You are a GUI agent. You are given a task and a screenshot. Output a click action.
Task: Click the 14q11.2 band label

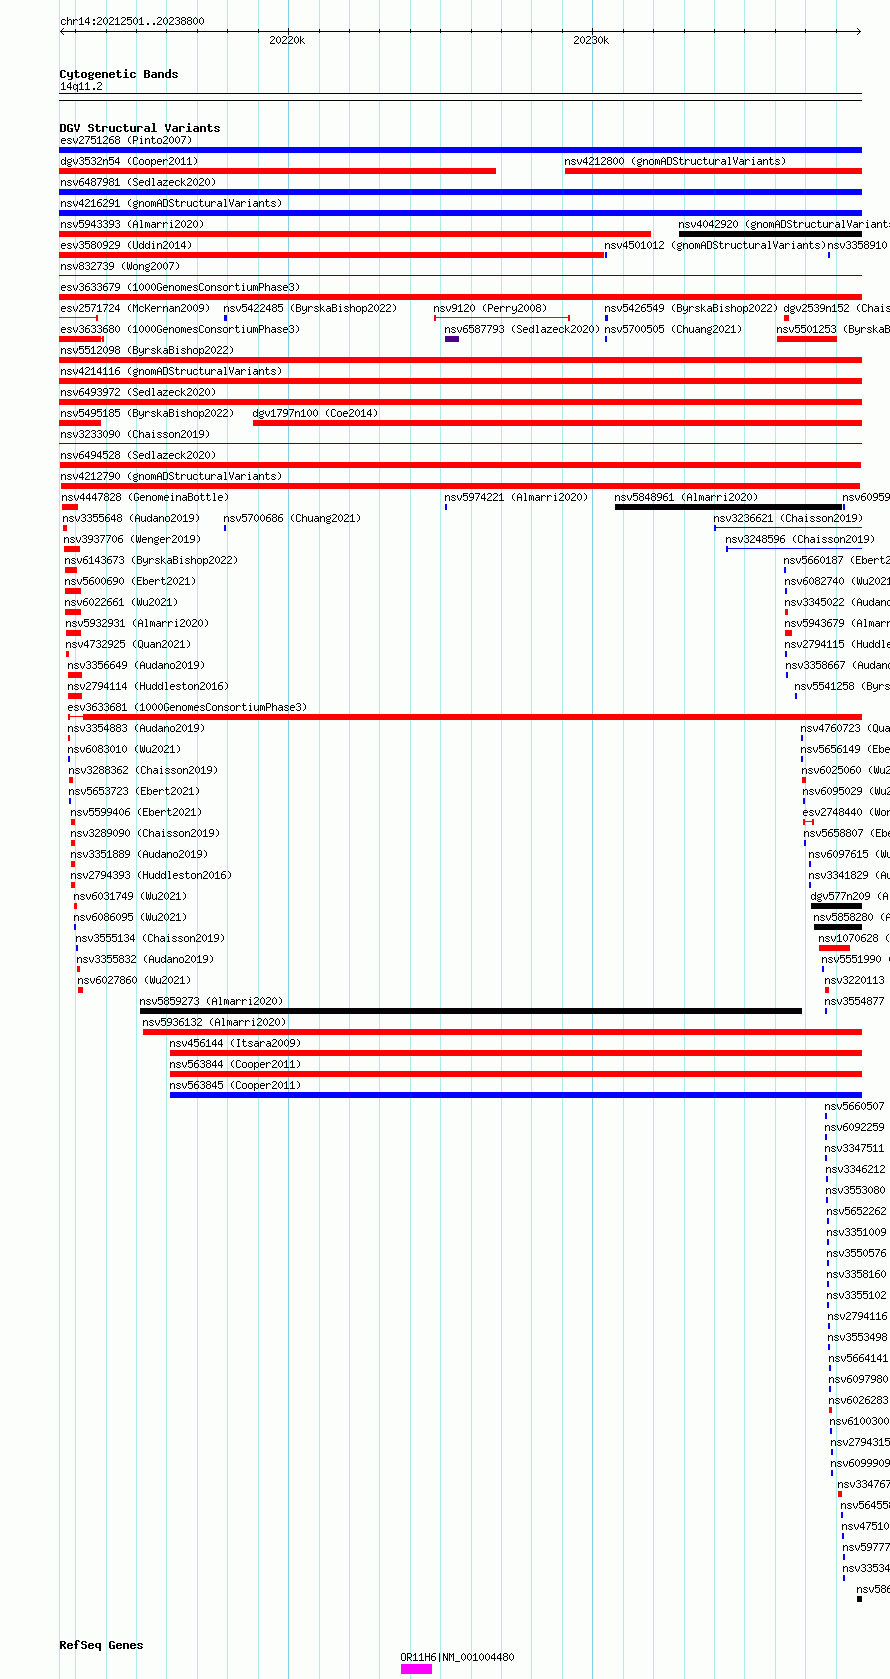[81, 86]
